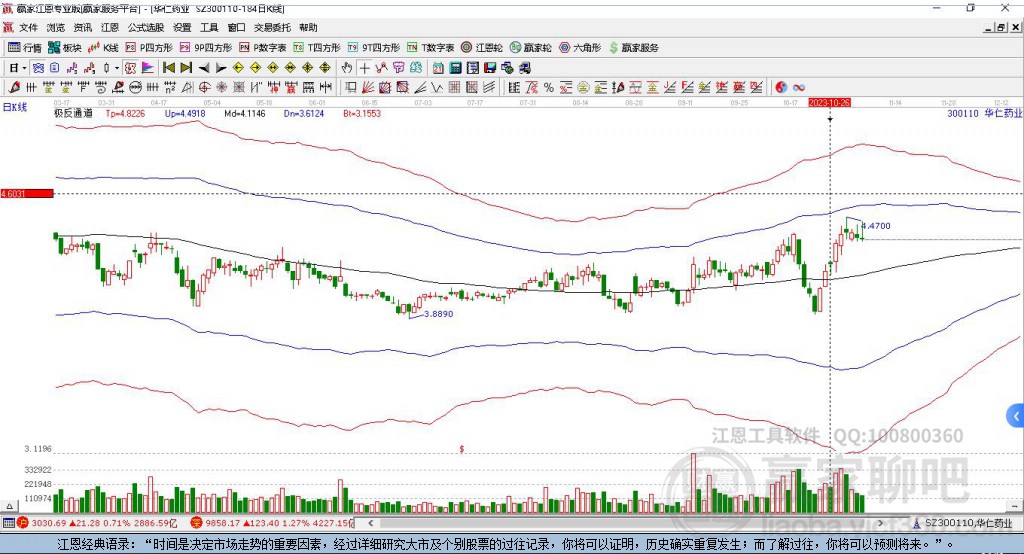This screenshot has width=1024, height=554.
Task: Select the hand pan tool
Action: 347,68
